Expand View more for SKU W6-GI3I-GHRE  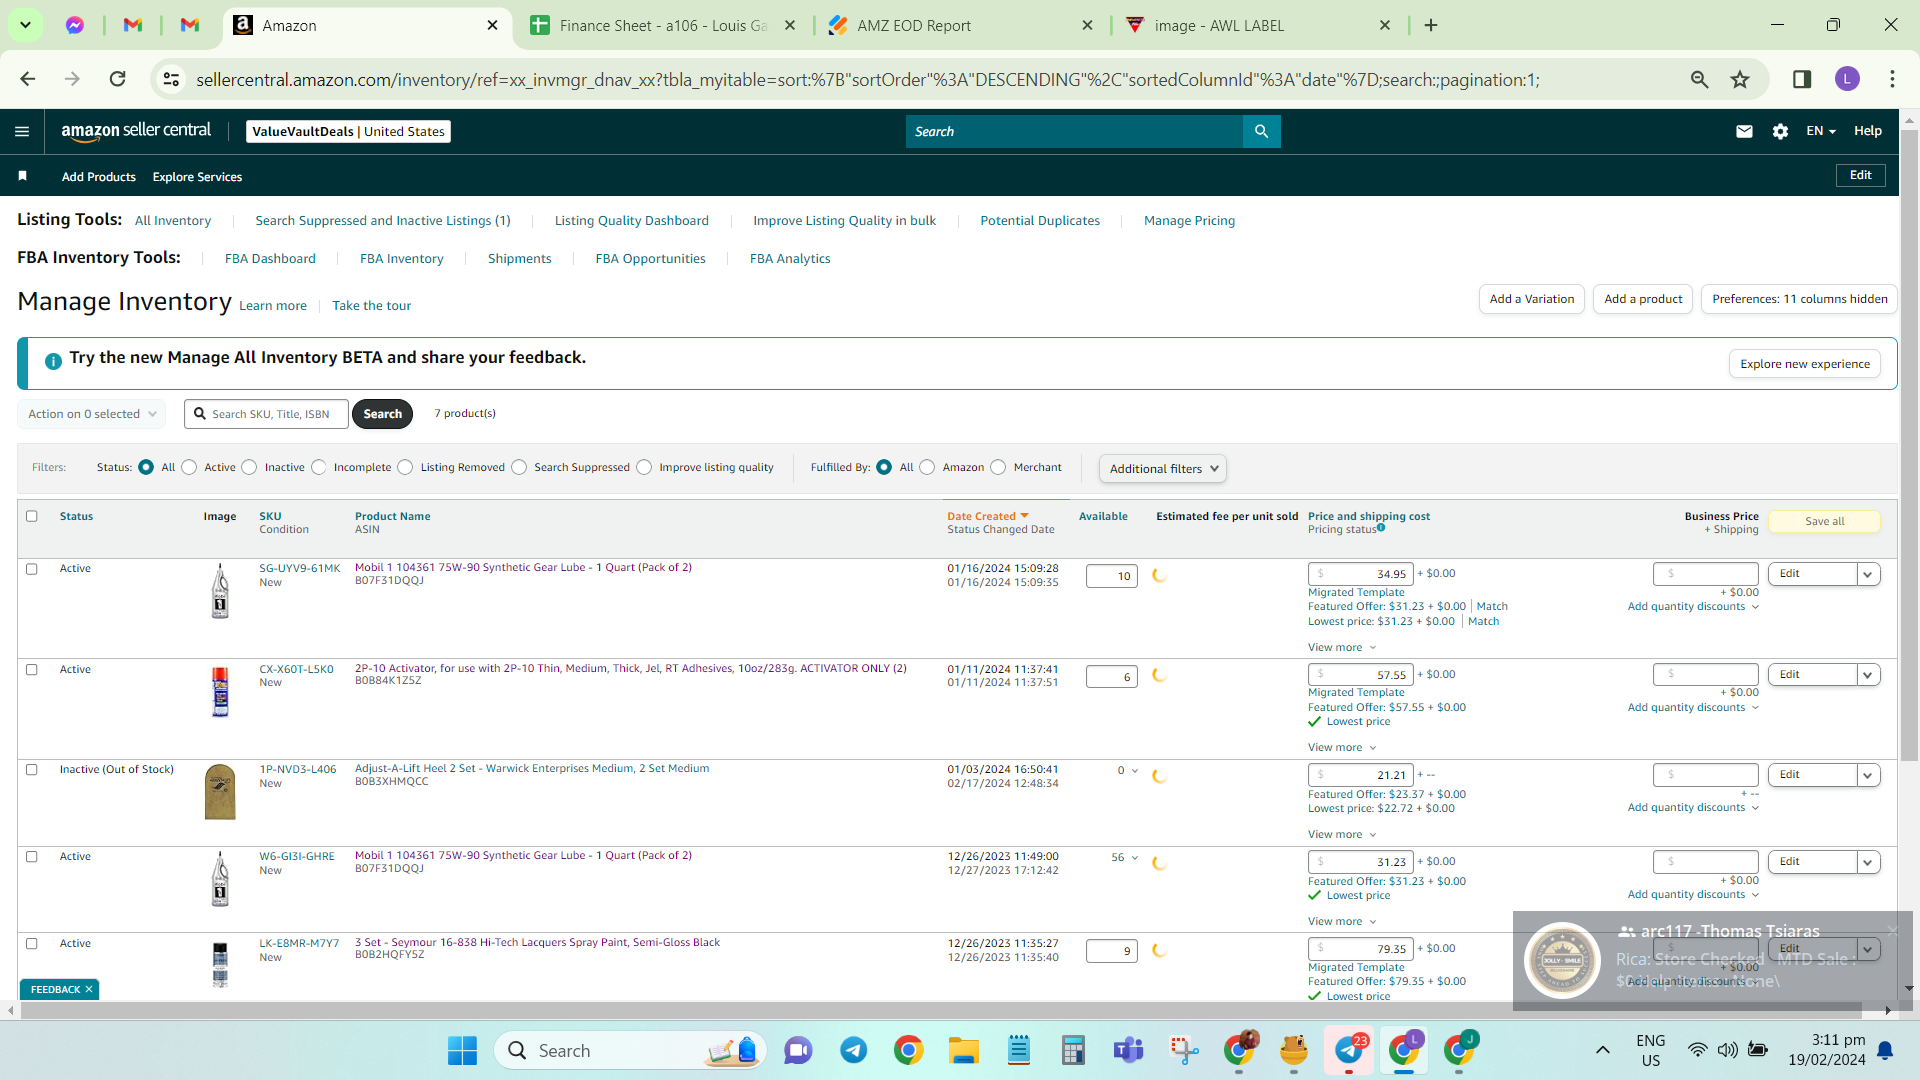click(x=1342, y=921)
